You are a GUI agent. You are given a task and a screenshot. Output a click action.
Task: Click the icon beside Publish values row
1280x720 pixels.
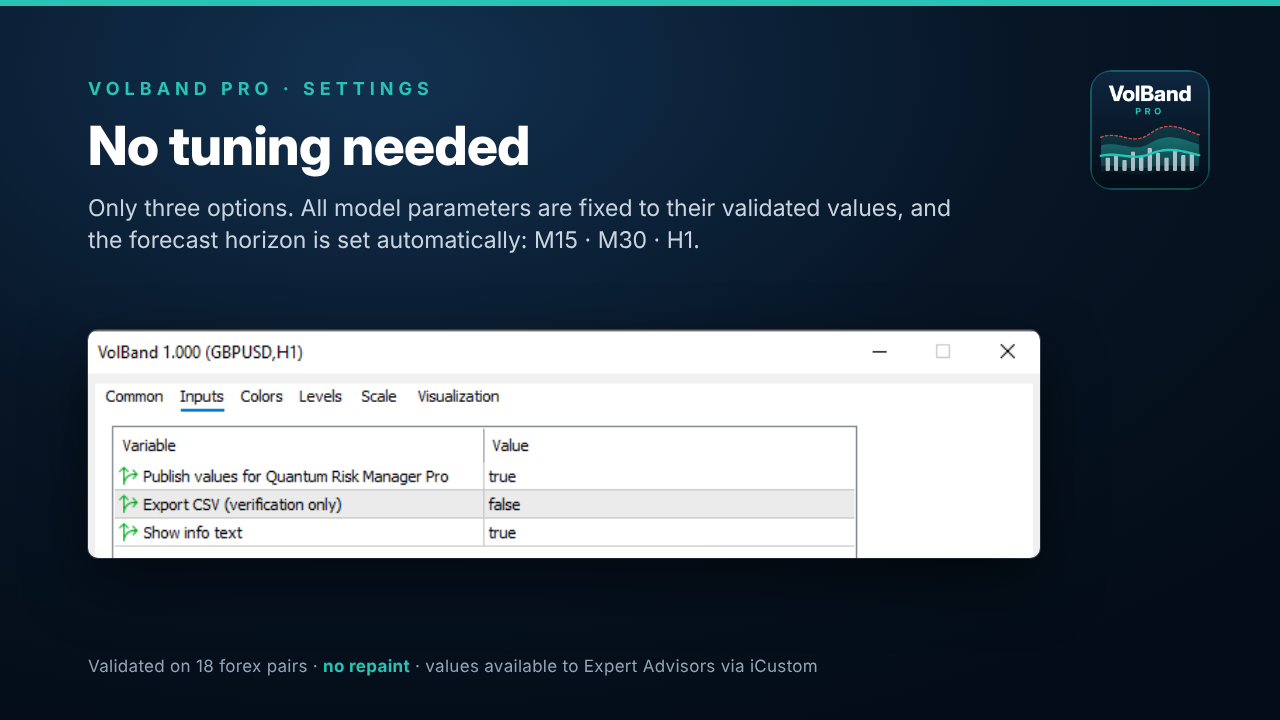tap(129, 476)
